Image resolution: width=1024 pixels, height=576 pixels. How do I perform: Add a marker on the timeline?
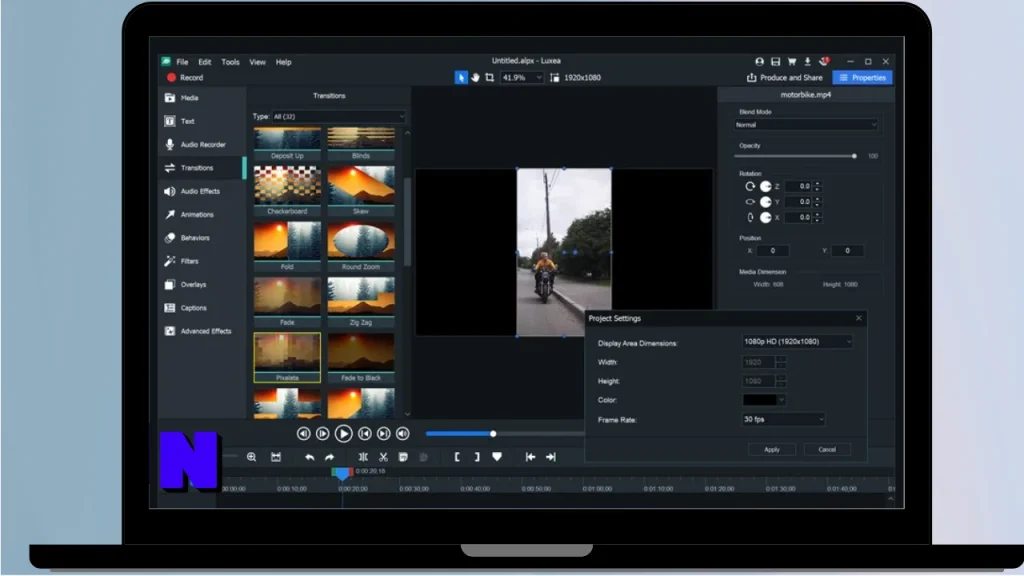click(497, 457)
